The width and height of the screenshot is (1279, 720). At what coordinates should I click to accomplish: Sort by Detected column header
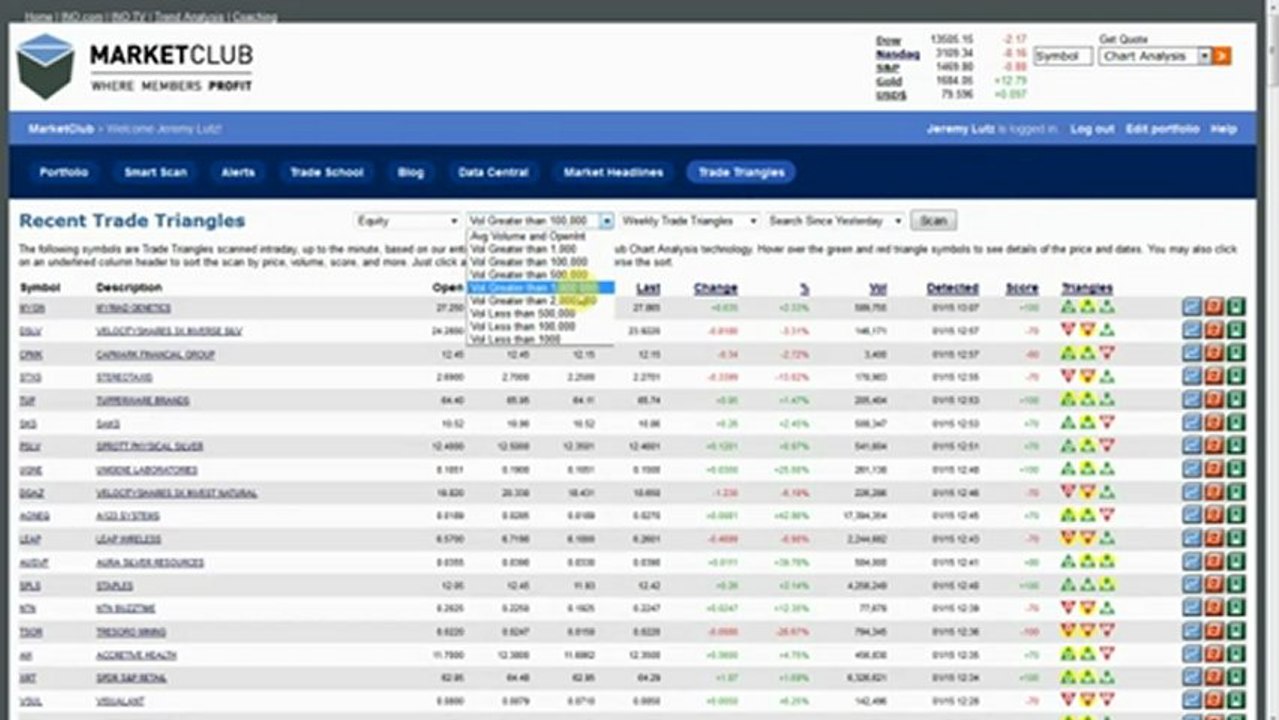[x=952, y=288]
